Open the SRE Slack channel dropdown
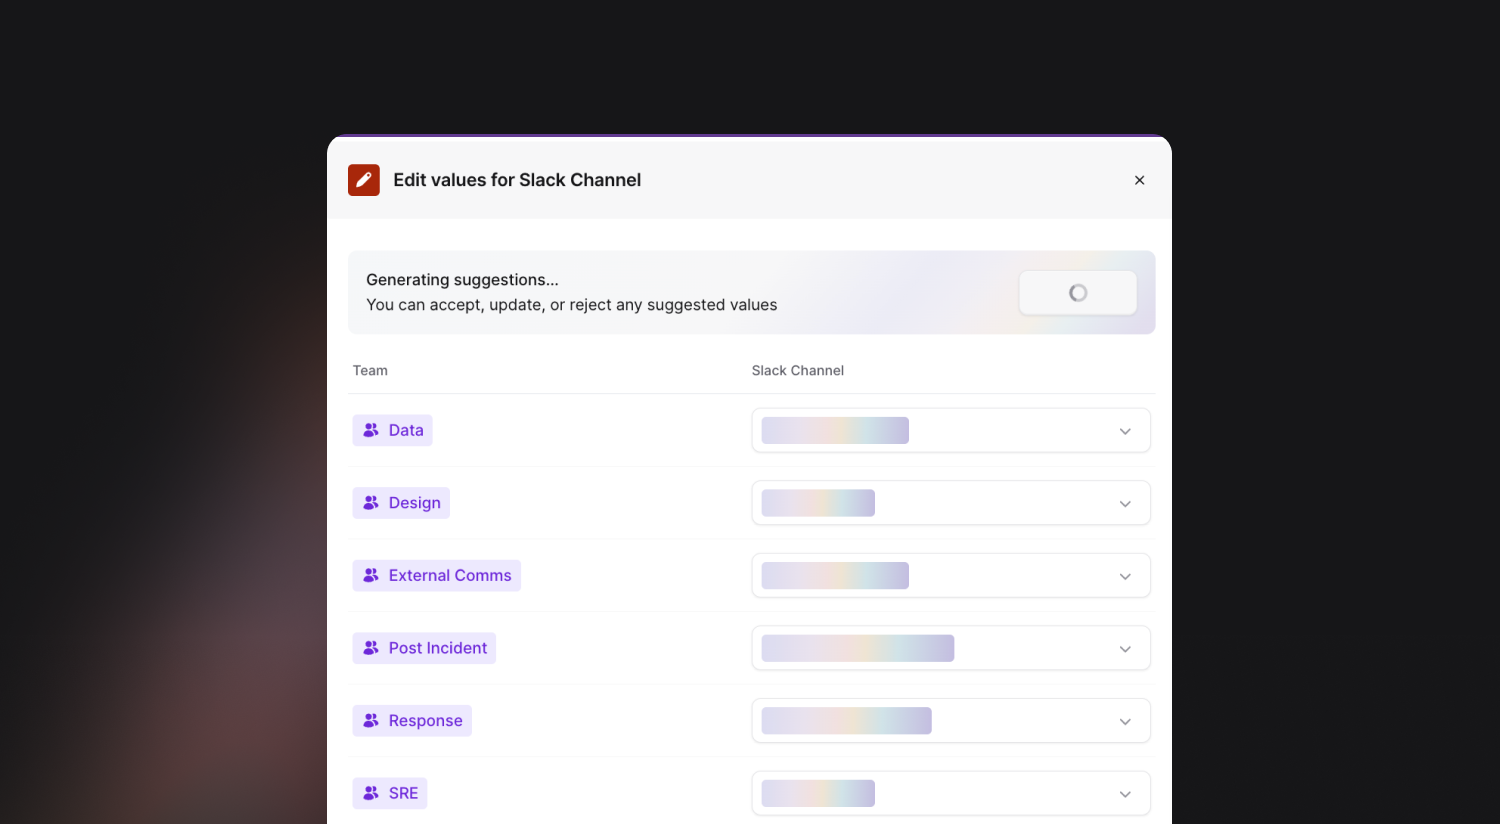The height and width of the screenshot is (824, 1500). pos(1125,794)
